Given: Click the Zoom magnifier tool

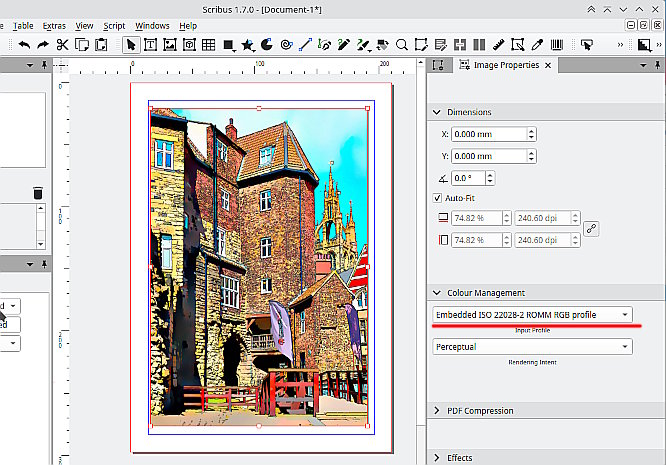Looking at the screenshot, I should coord(402,45).
